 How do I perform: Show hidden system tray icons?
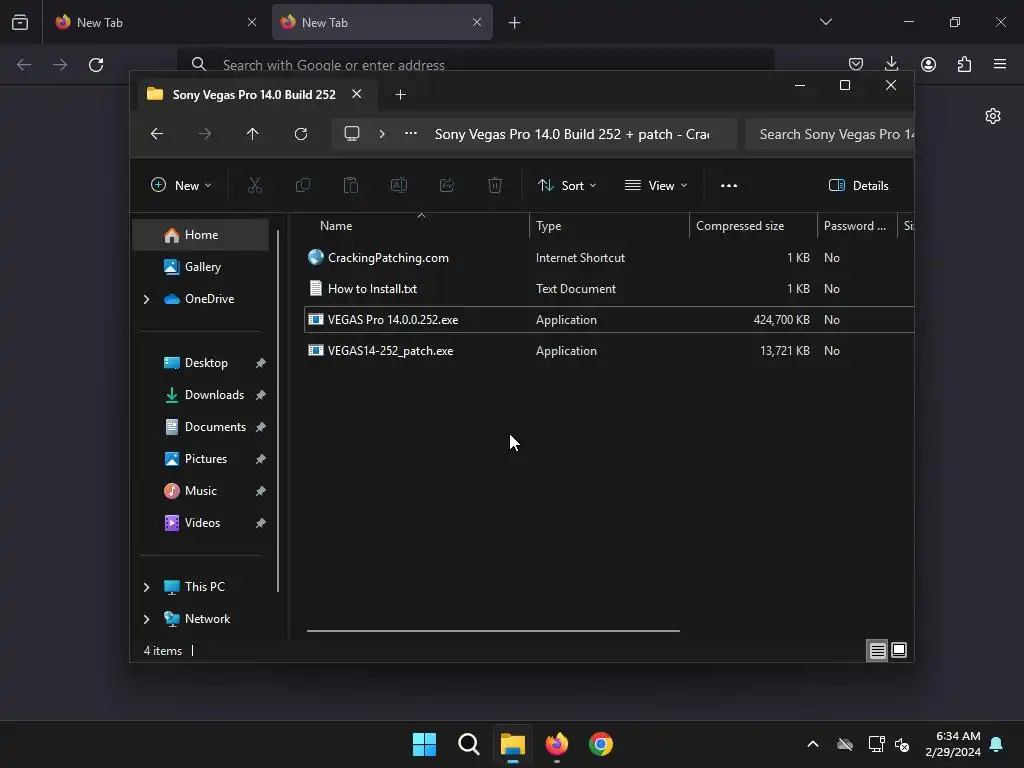pos(813,744)
